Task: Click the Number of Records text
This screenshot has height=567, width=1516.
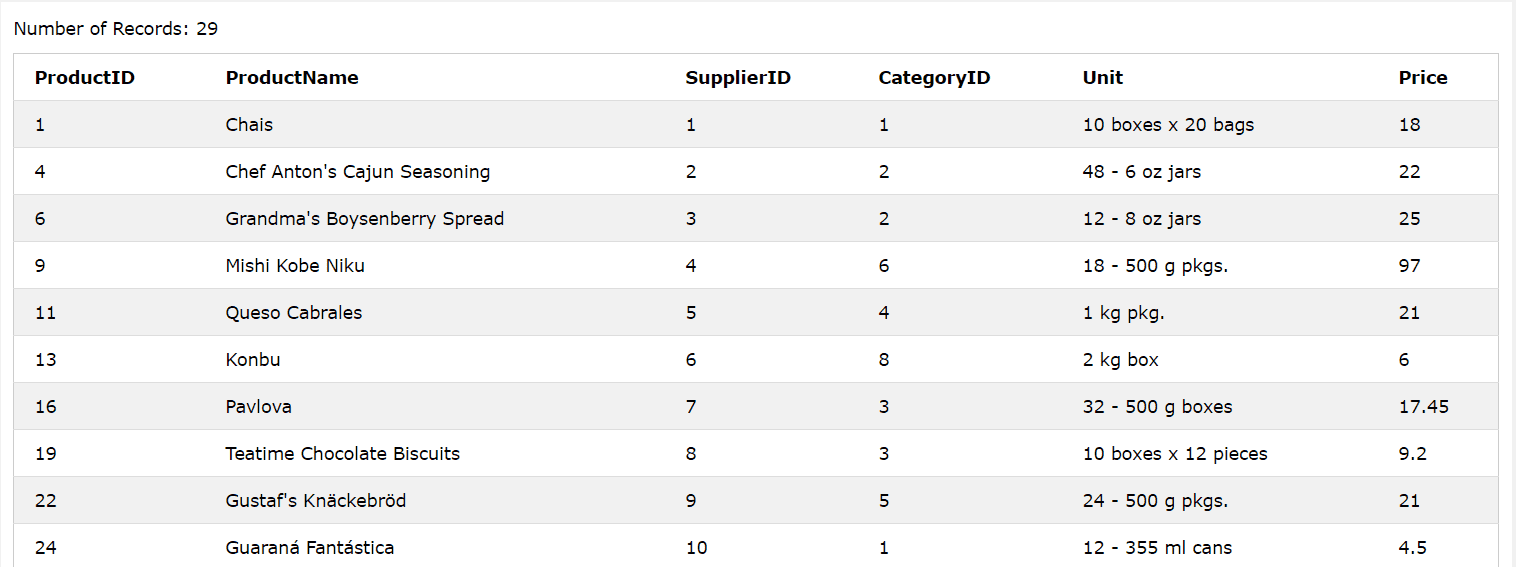Action: click(x=116, y=29)
